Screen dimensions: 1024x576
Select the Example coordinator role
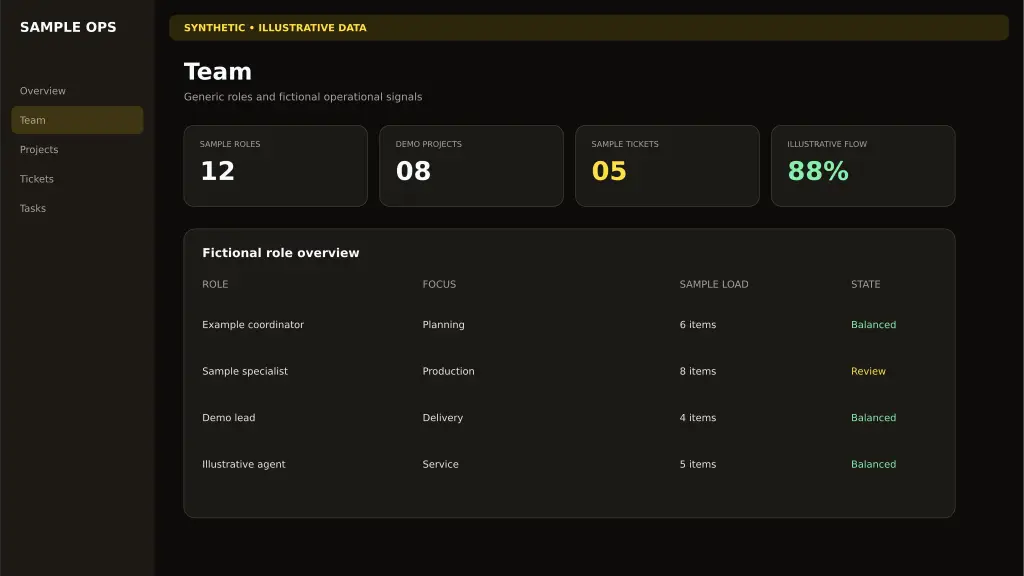(x=253, y=325)
